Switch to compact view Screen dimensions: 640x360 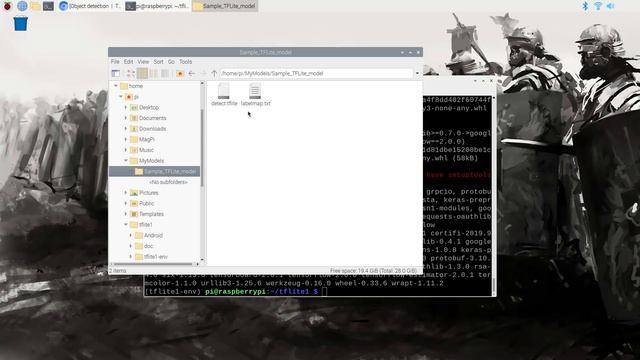pyautogui.click(x=153, y=73)
